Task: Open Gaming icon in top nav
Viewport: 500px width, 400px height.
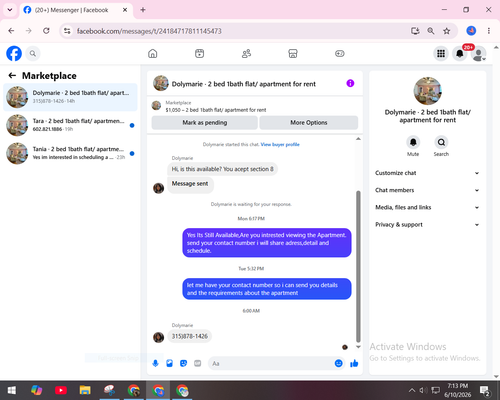Action: coord(340,53)
